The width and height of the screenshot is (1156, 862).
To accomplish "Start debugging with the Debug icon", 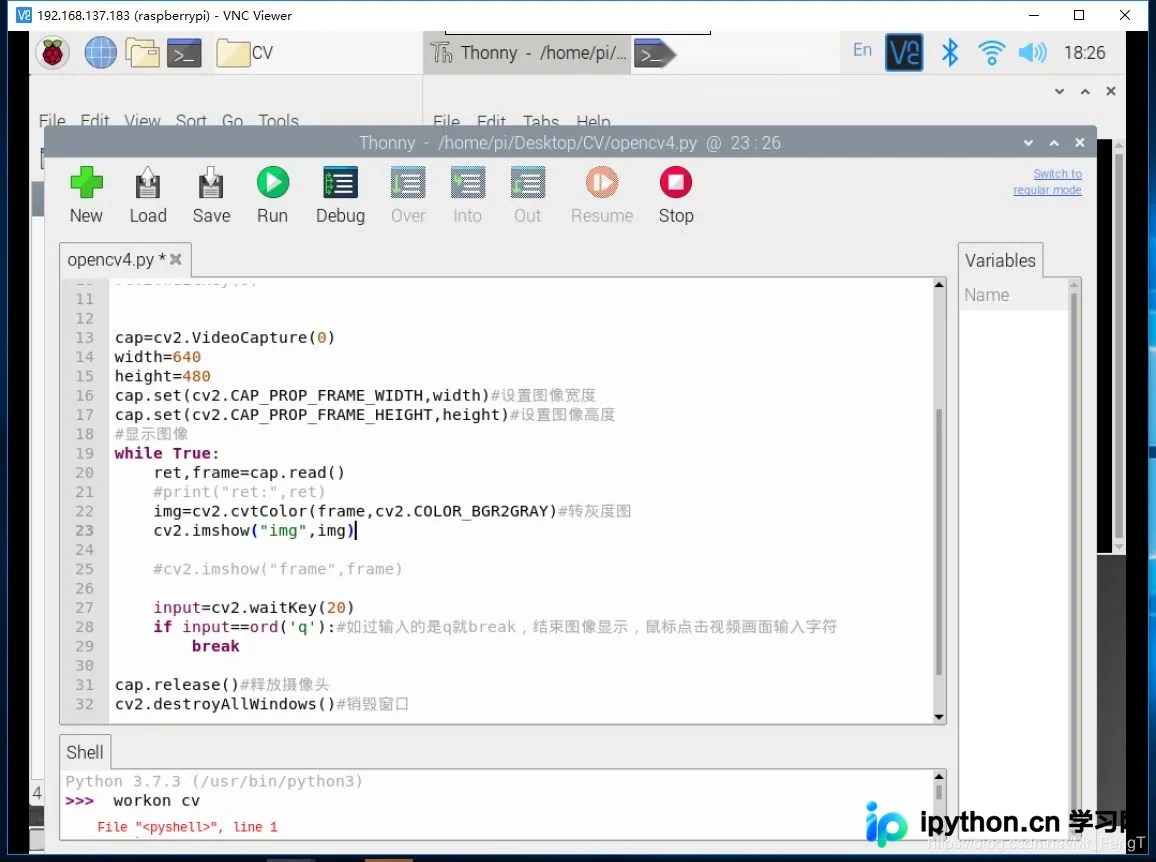I will pyautogui.click(x=341, y=183).
